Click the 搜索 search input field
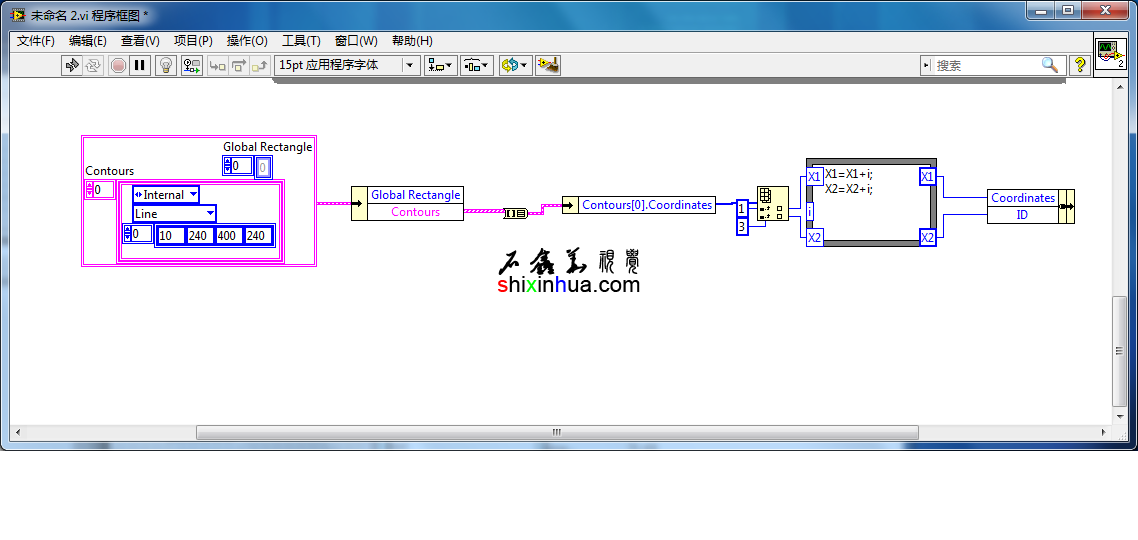The height and width of the screenshot is (540, 1138). [985, 65]
